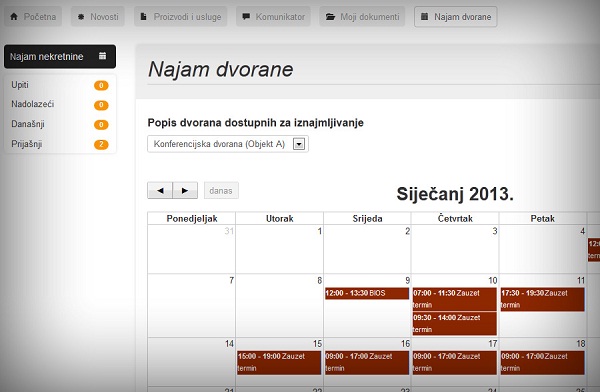Show Prijašnji bookings in sidebar
Screen dimensions: 600x392
[x=60, y=144]
